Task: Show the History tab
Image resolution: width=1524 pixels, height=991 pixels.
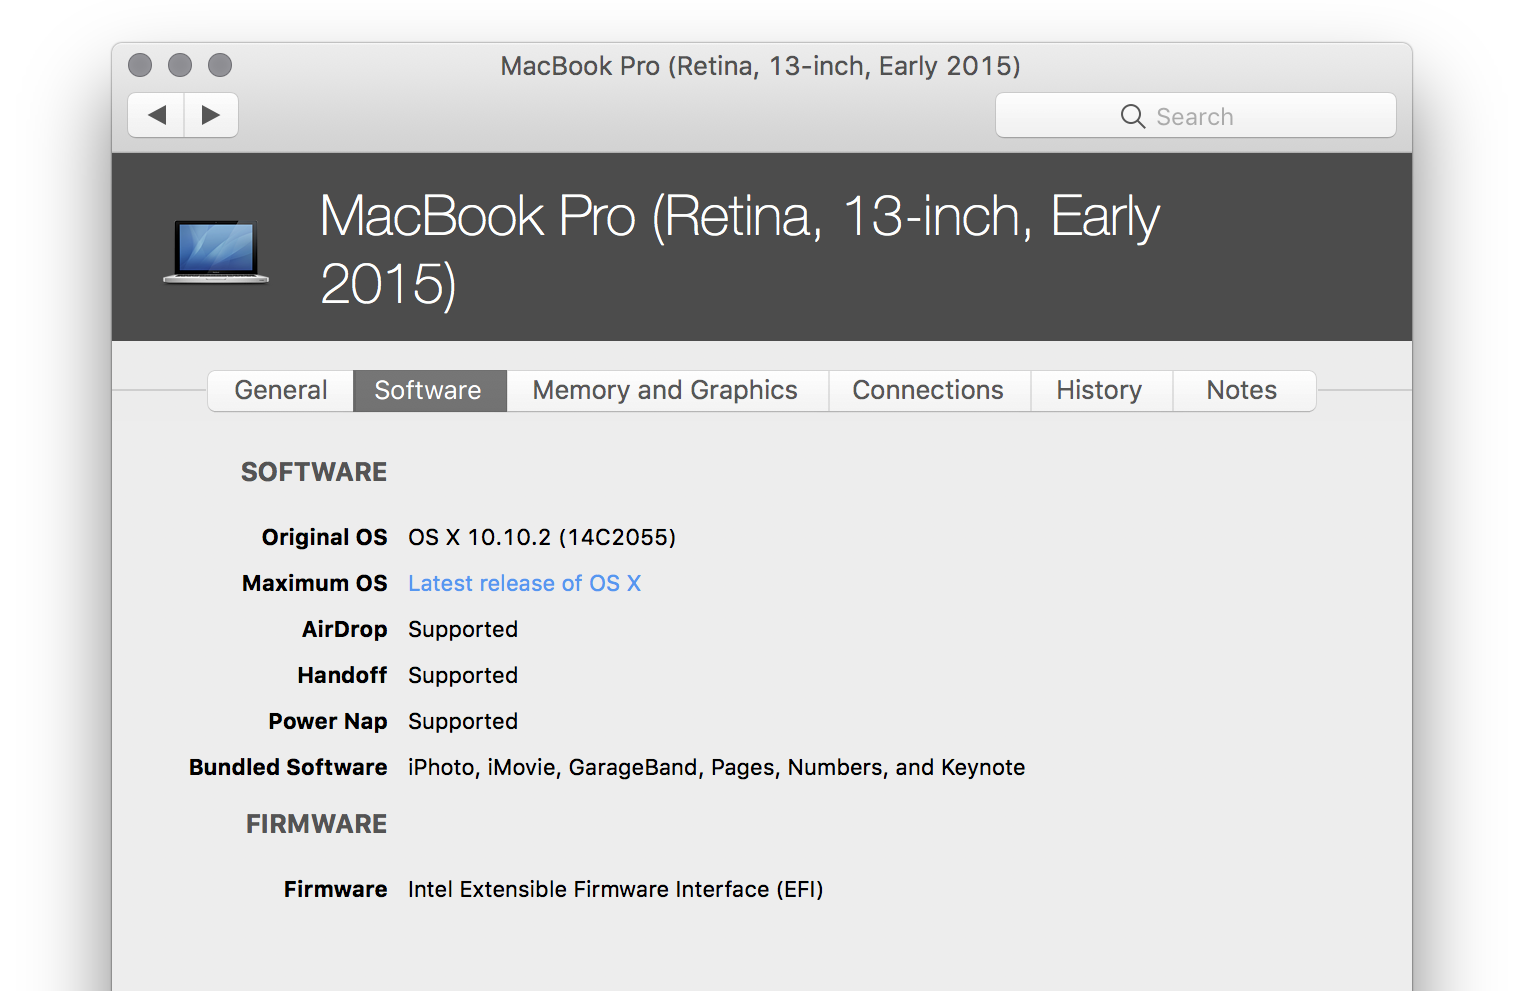Action: [1099, 390]
